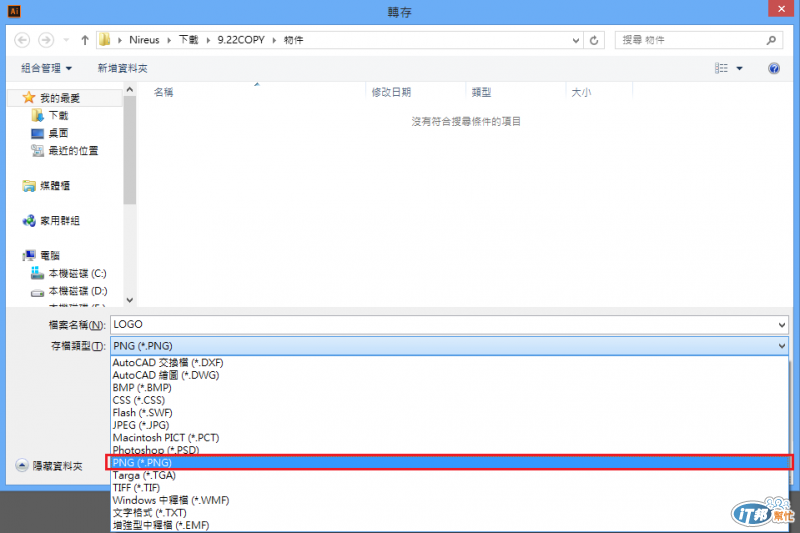Screen dimensions: 800x533
Task: Open recent locations dropdown arrow
Action: tap(66, 40)
